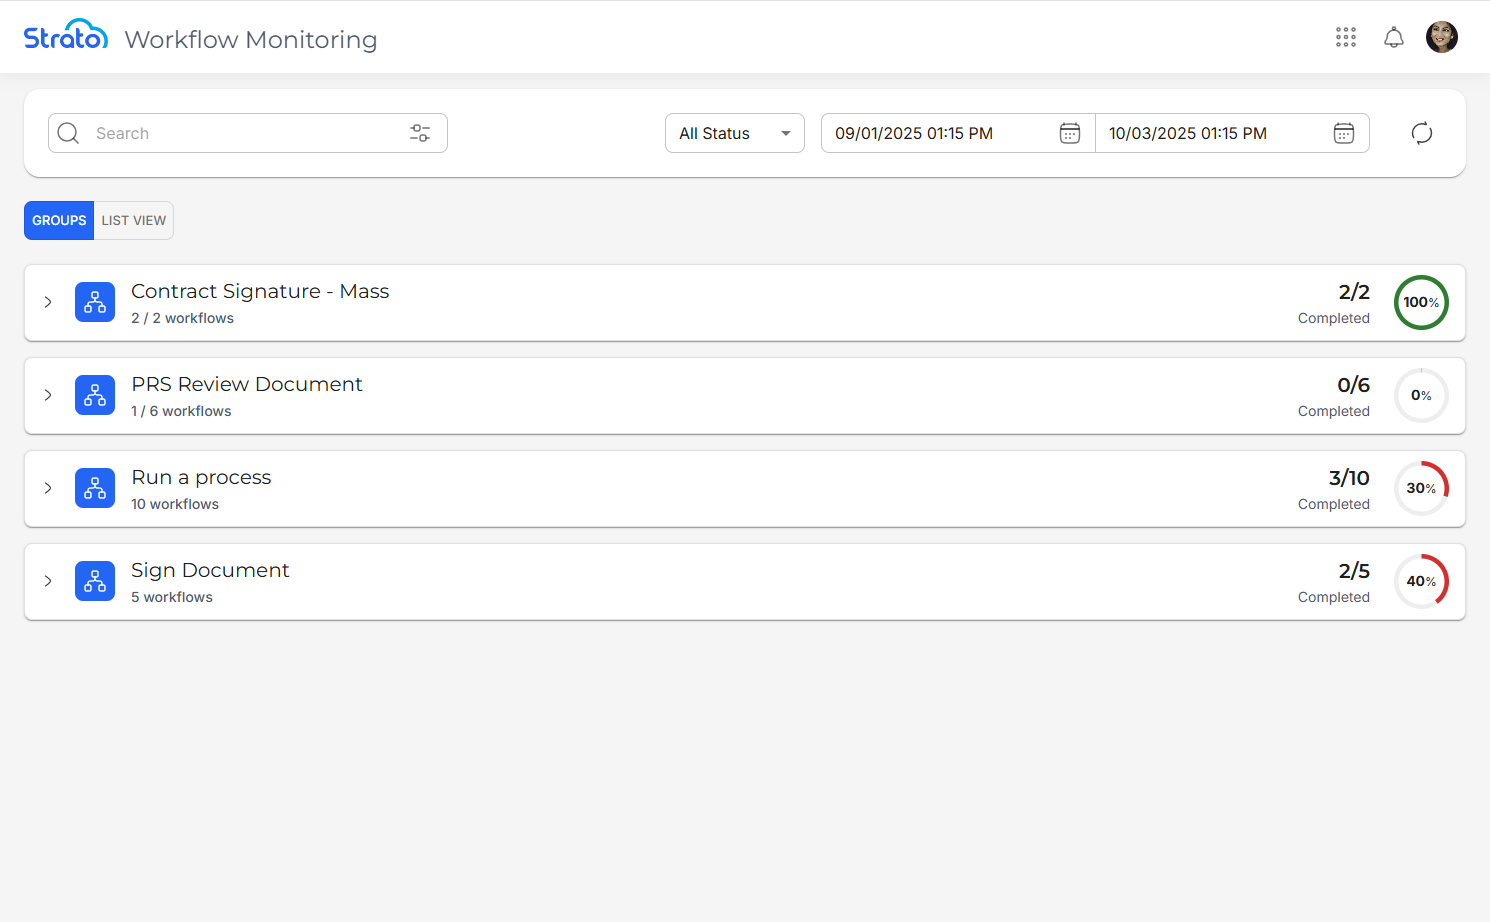The height and width of the screenshot is (922, 1490).
Task: Open the user profile avatar
Action: 1442,38
